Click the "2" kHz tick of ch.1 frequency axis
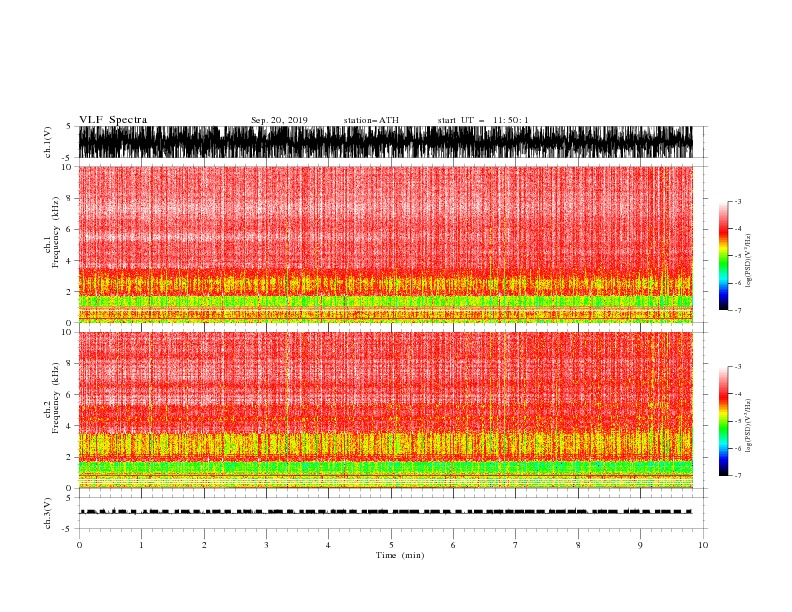 (x=70, y=292)
